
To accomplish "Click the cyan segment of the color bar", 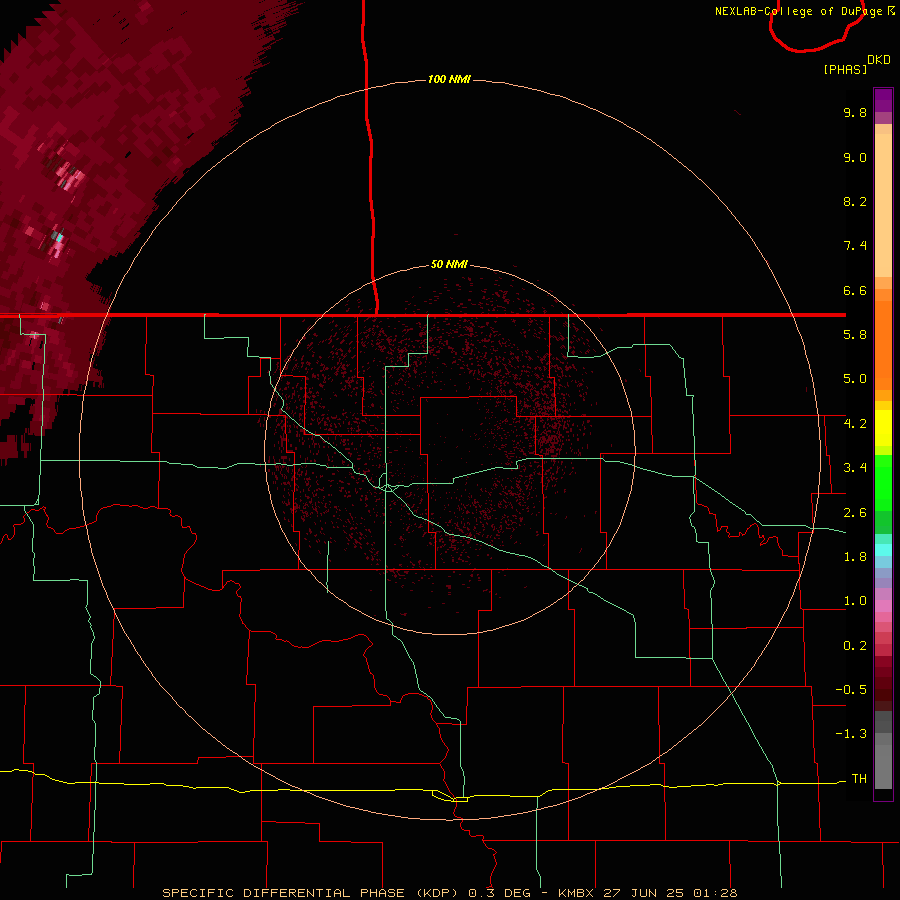I will click(883, 549).
